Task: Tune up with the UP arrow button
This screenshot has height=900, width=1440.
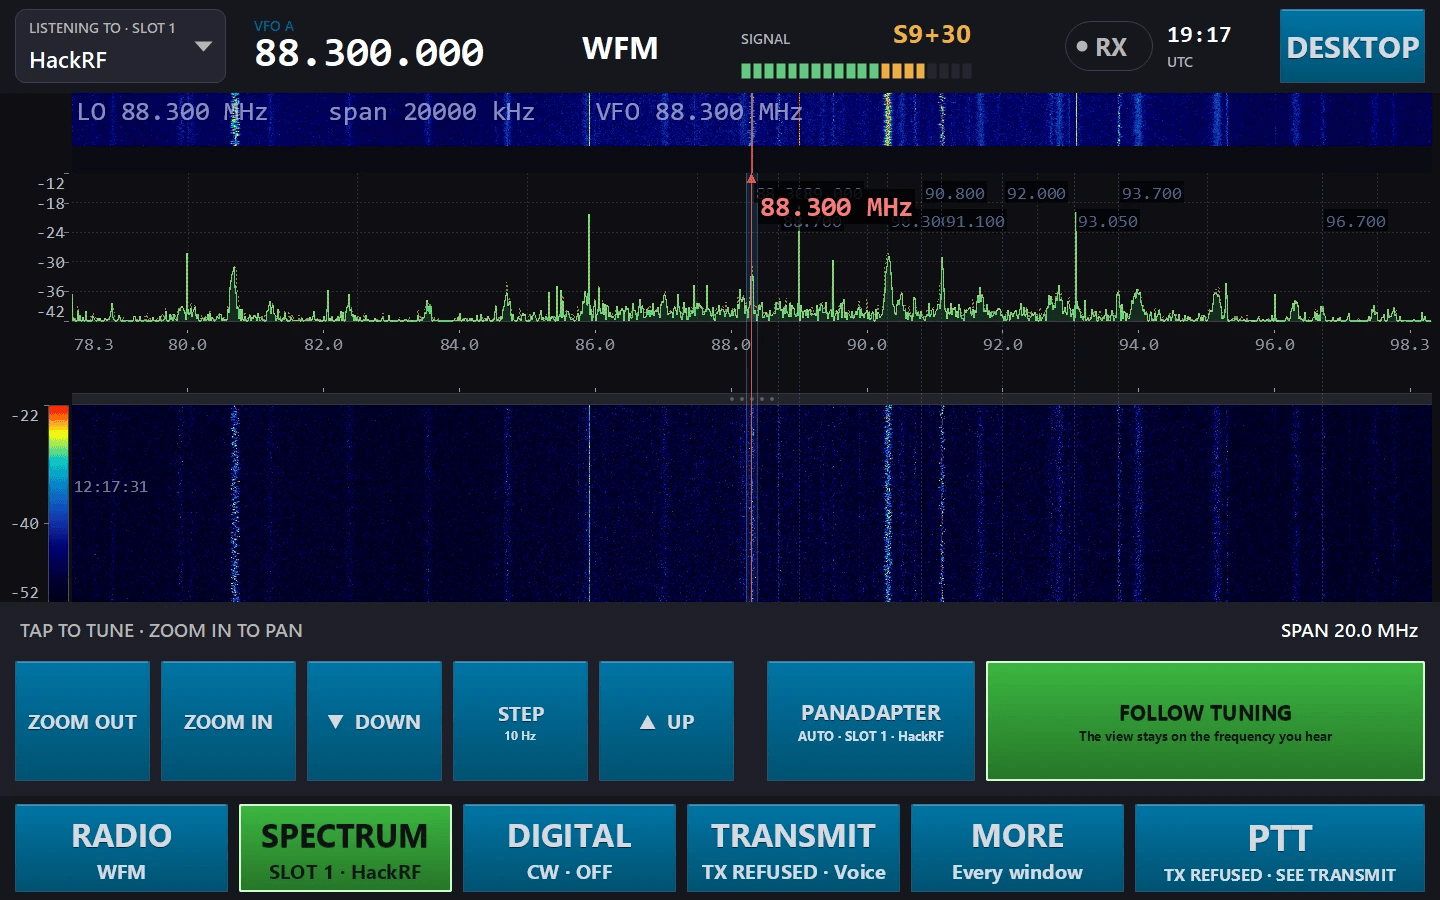Action: [666, 721]
